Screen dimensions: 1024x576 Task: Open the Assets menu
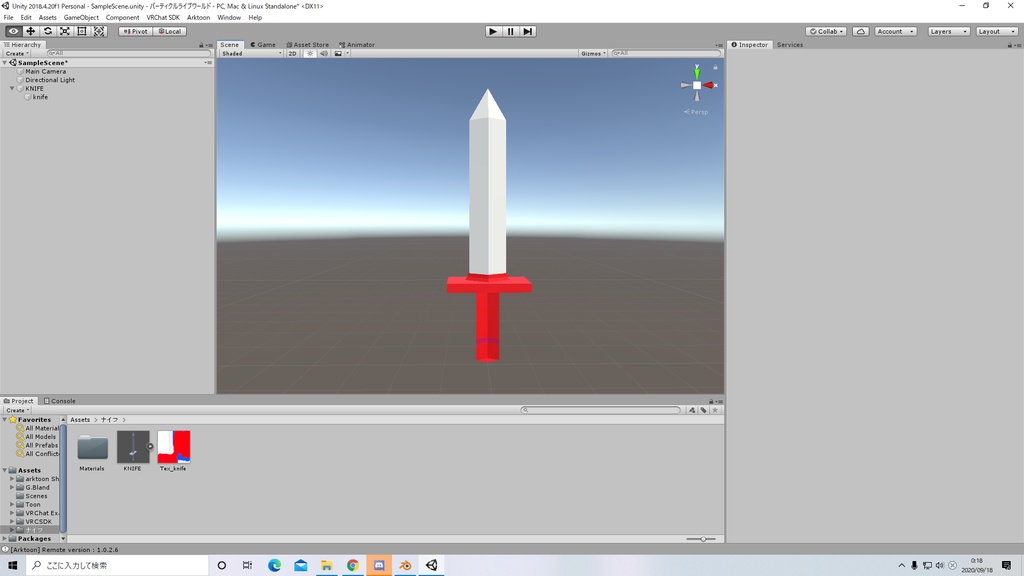tap(48, 18)
